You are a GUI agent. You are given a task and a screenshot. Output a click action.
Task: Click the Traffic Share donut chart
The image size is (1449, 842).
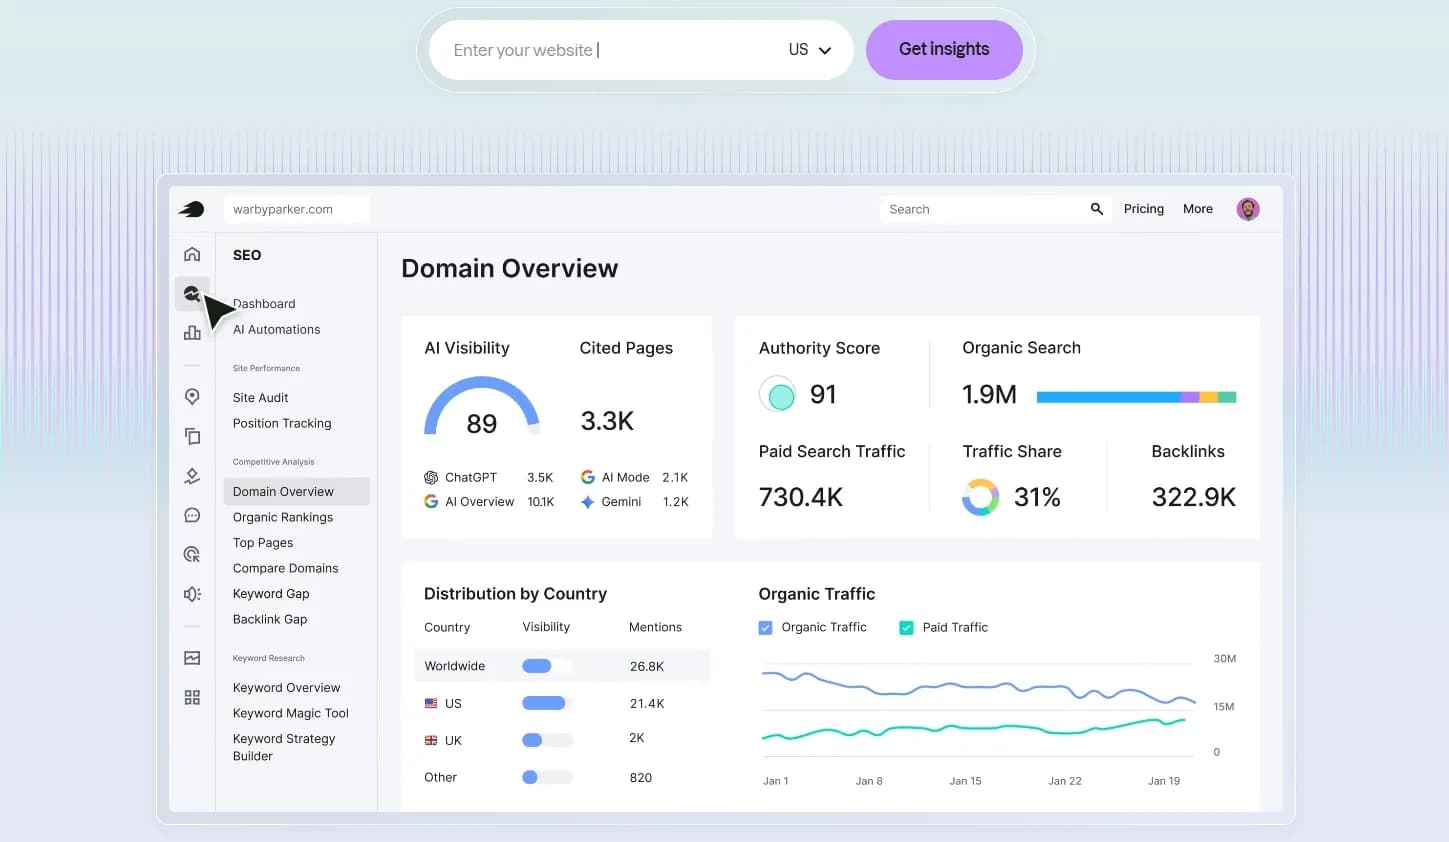pos(981,497)
